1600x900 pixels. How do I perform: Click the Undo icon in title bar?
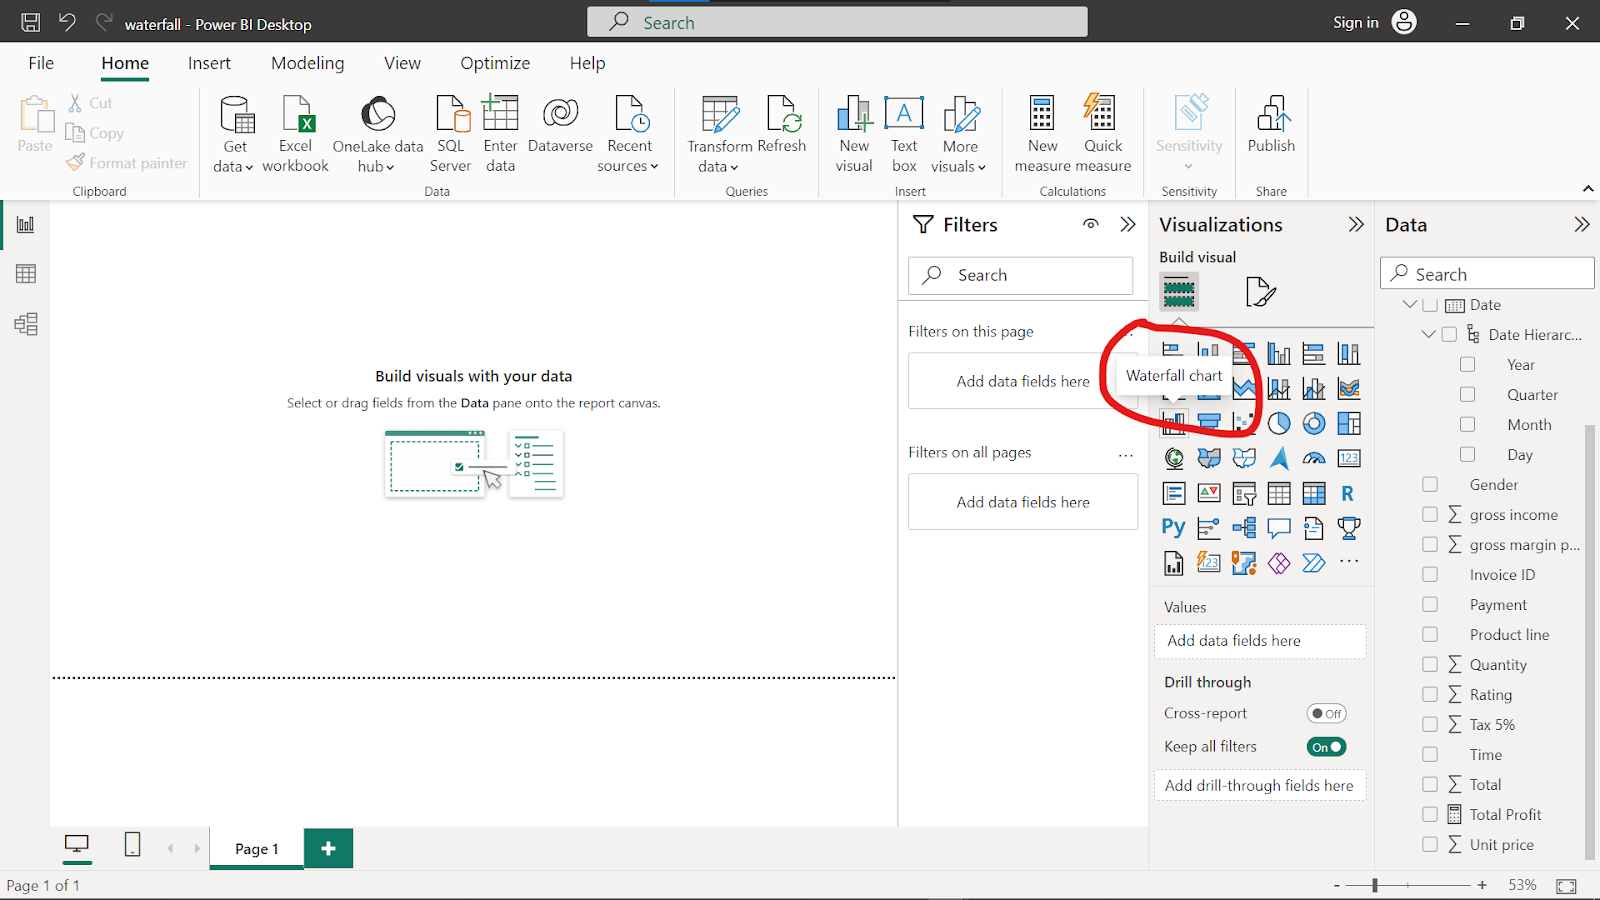point(67,22)
